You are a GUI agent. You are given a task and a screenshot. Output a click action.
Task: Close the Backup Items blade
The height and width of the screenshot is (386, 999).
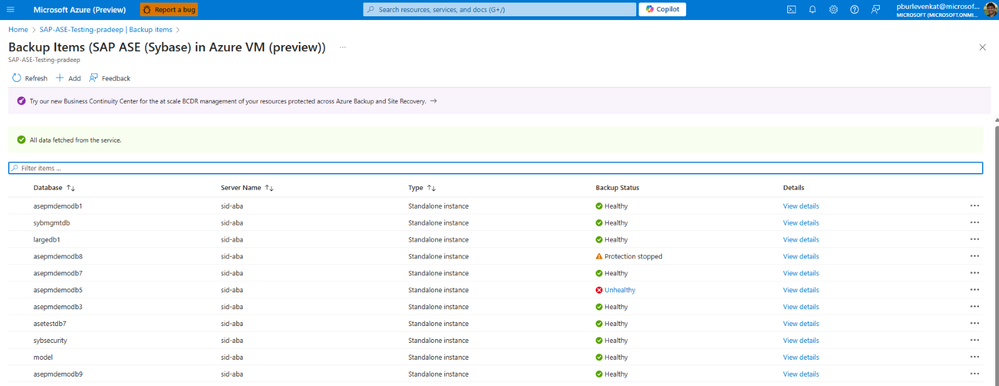pyautogui.click(x=982, y=47)
